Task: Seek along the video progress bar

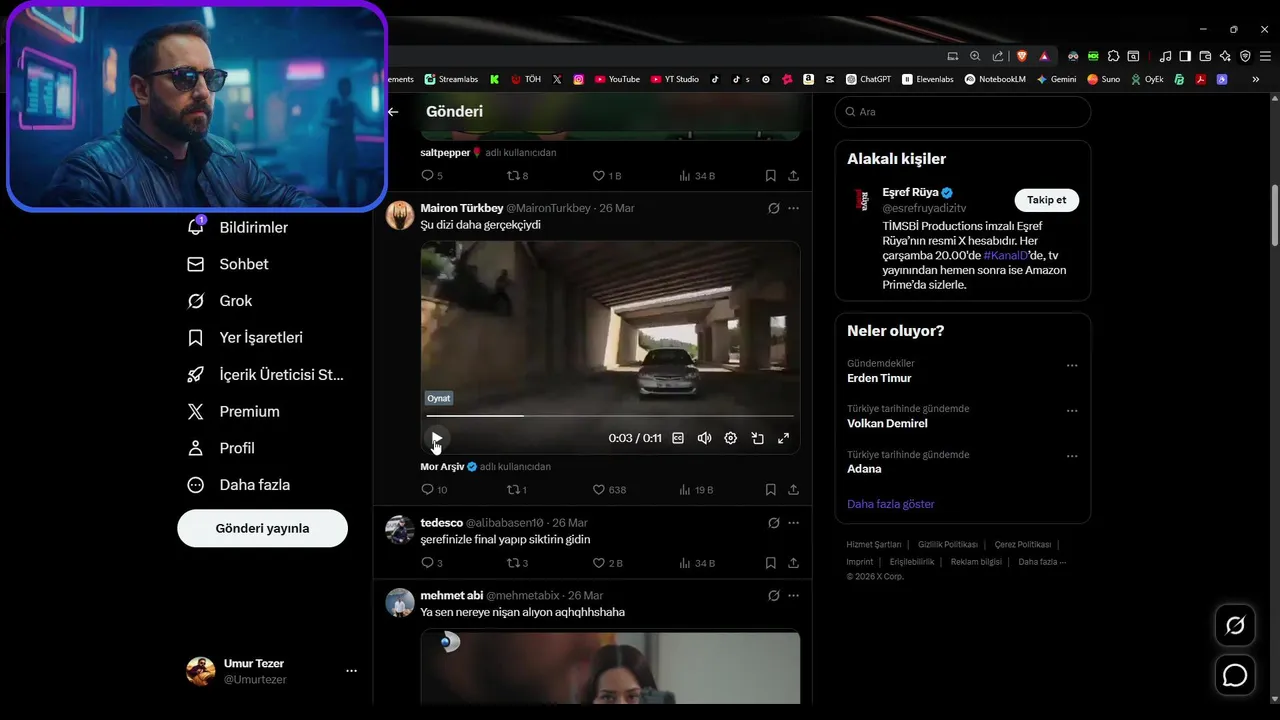Action: (610, 415)
